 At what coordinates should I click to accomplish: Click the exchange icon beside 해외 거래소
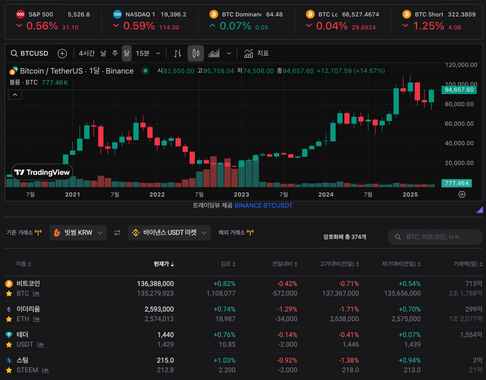tap(250, 233)
